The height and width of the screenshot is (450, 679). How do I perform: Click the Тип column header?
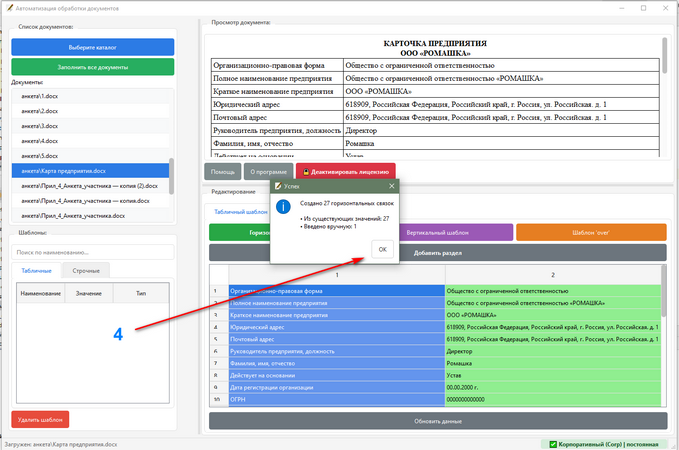(x=141, y=293)
